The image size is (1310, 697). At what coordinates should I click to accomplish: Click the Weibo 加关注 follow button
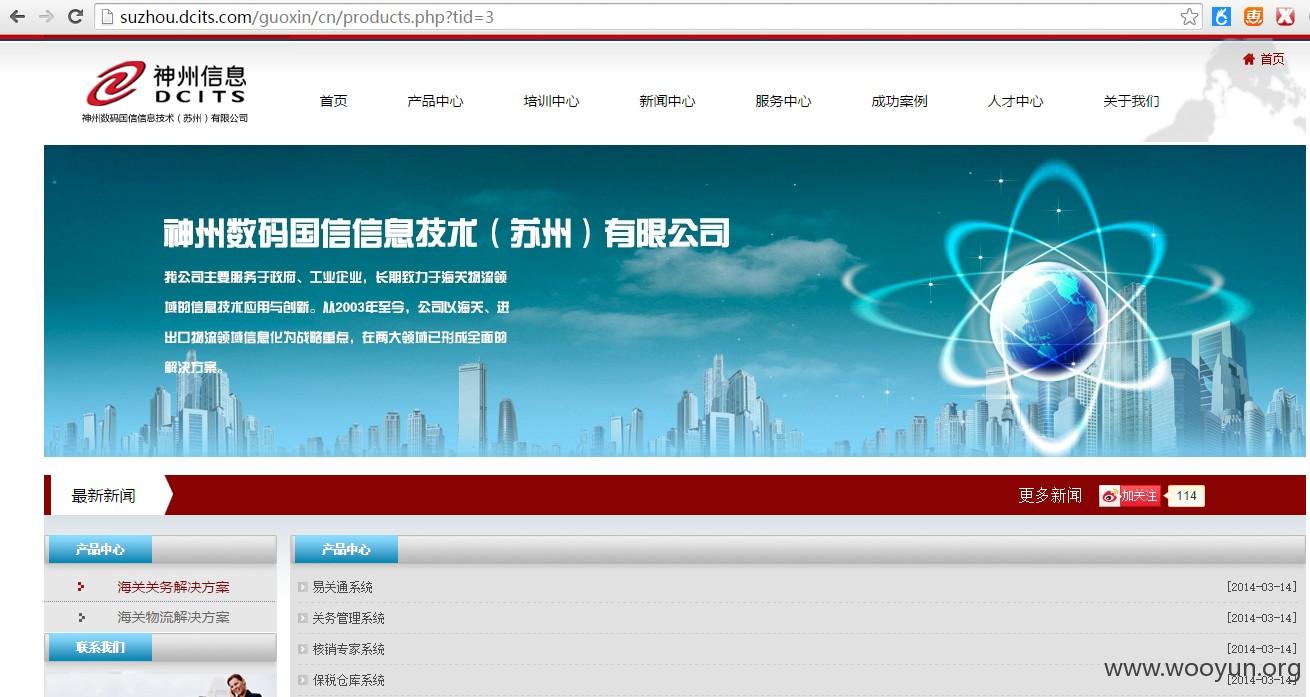1130,496
